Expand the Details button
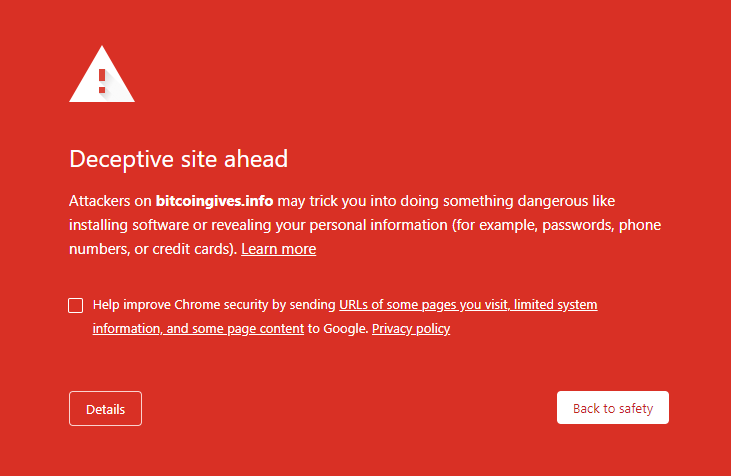 [105, 408]
